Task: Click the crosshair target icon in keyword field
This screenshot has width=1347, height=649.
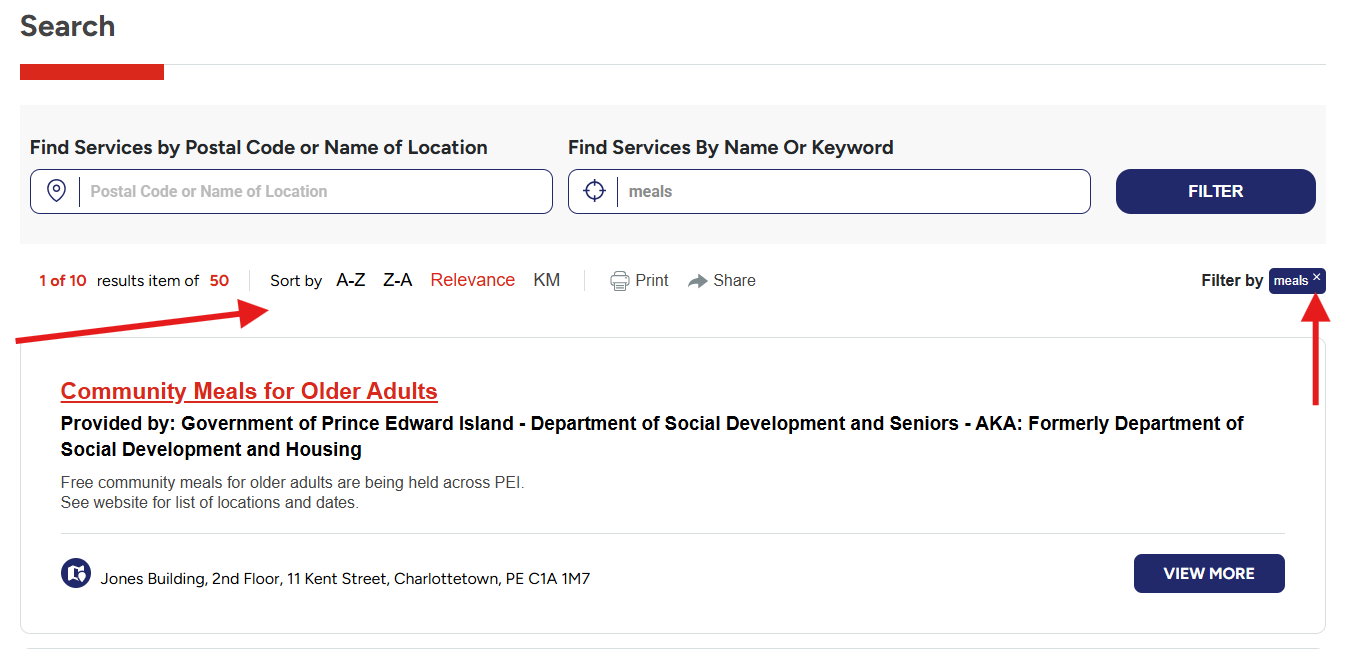Action: 595,191
